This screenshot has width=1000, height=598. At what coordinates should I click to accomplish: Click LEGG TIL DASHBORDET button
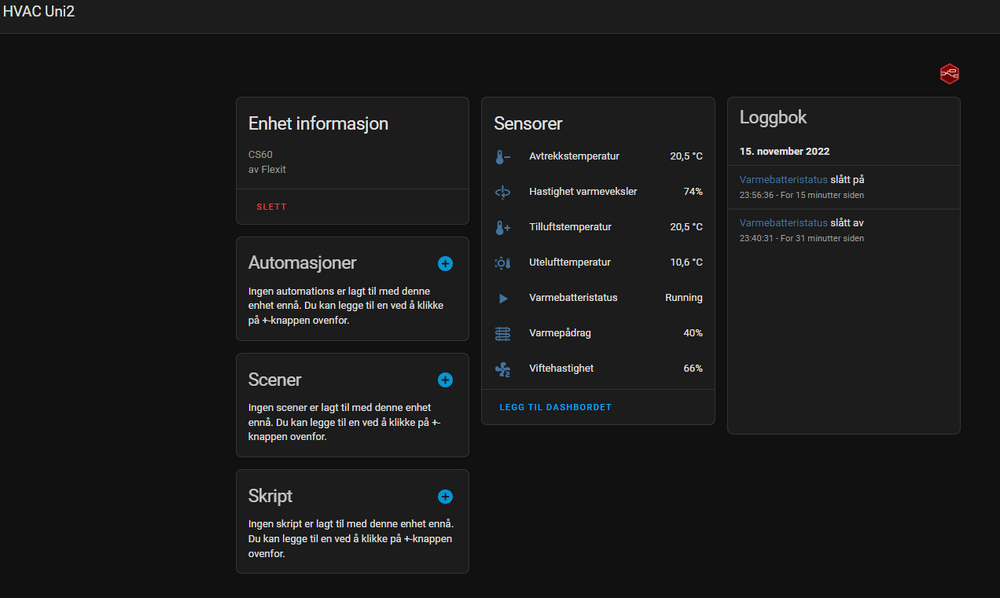click(x=555, y=407)
